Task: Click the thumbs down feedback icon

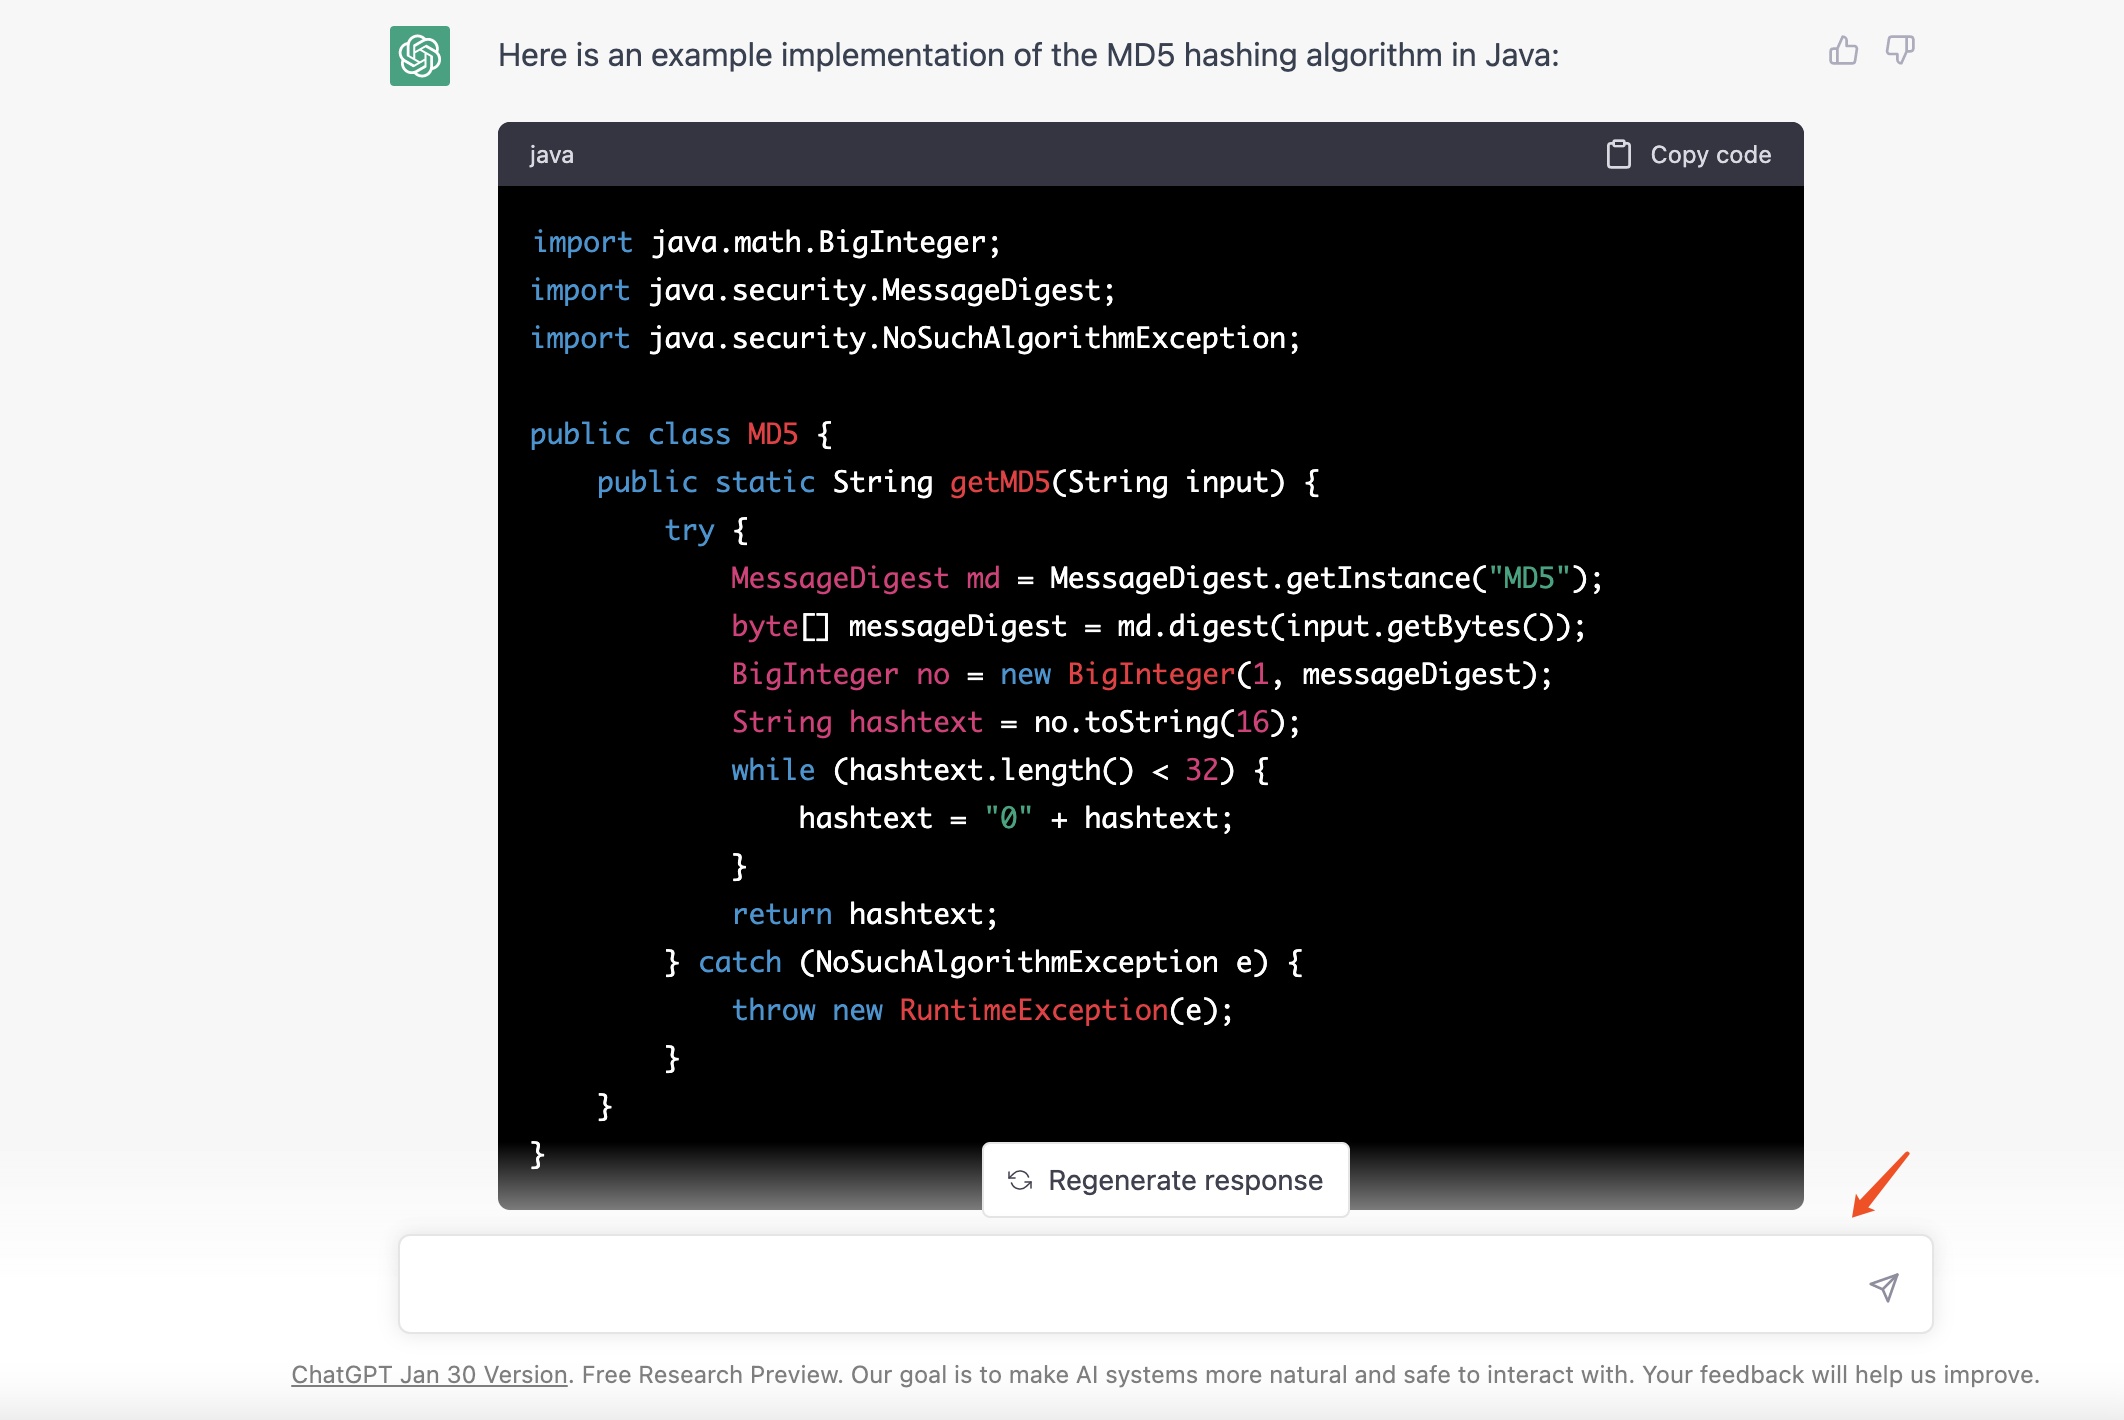Action: (x=1900, y=50)
